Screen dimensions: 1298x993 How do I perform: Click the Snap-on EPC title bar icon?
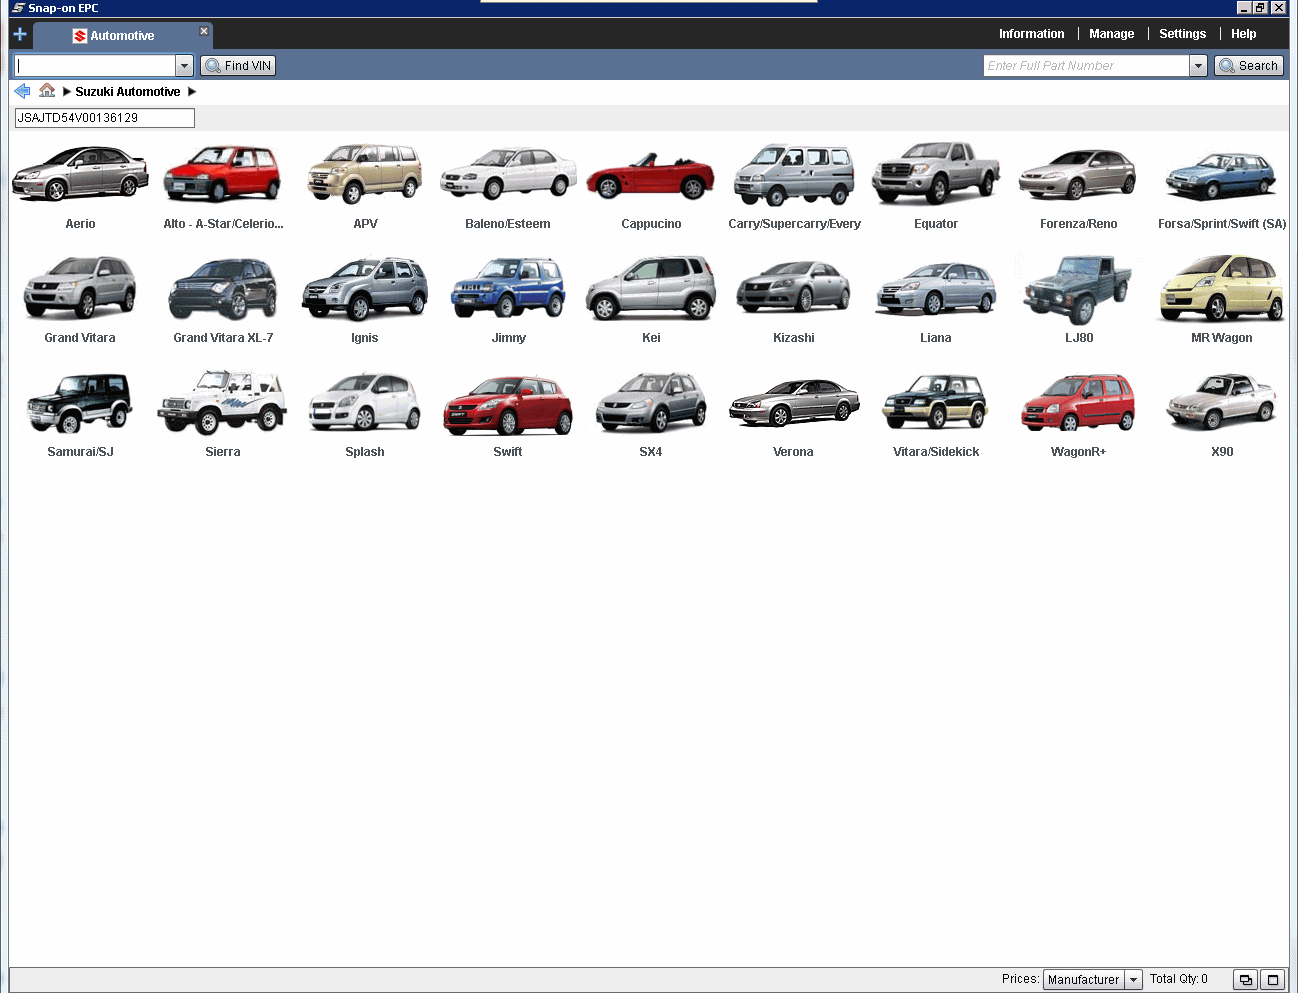[18, 8]
